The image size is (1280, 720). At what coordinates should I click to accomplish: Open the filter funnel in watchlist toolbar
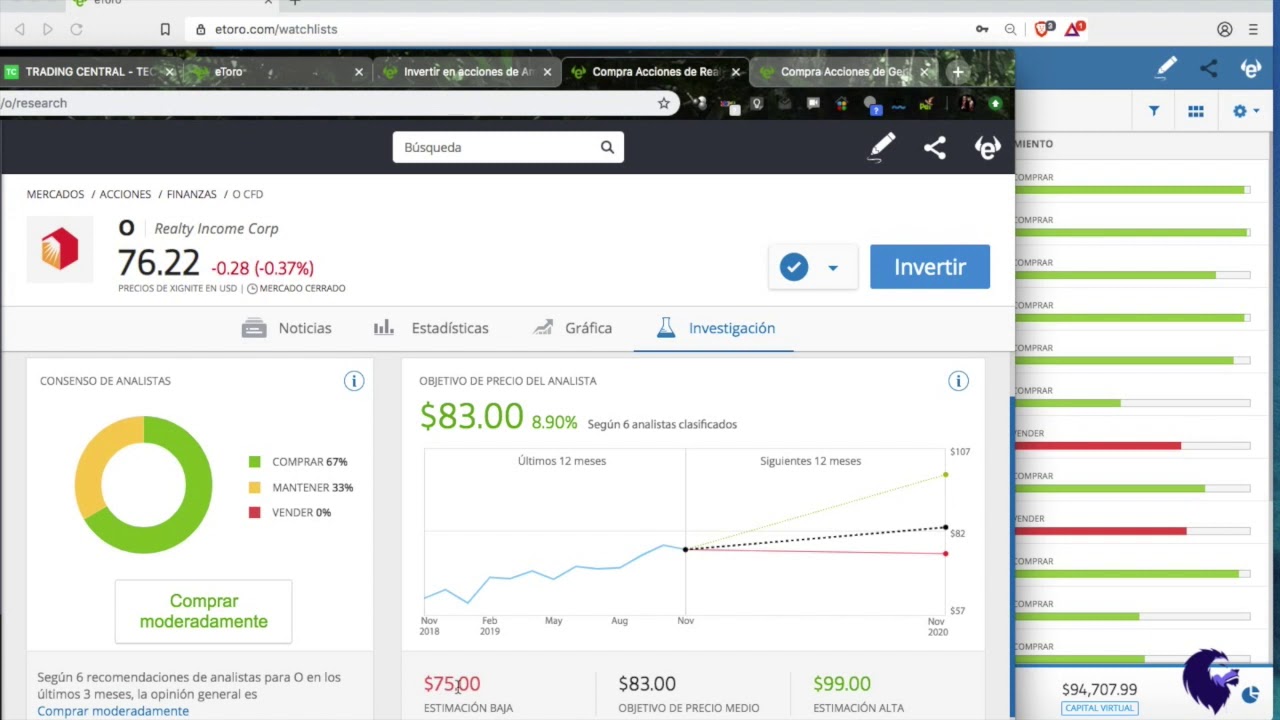1154,111
